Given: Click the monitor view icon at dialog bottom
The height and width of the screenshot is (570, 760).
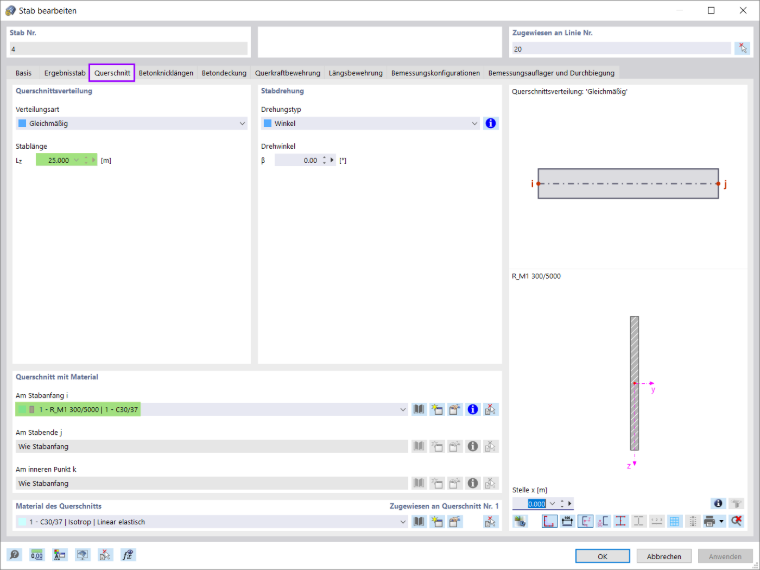Looking at the screenshot, I should [x=82, y=554].
